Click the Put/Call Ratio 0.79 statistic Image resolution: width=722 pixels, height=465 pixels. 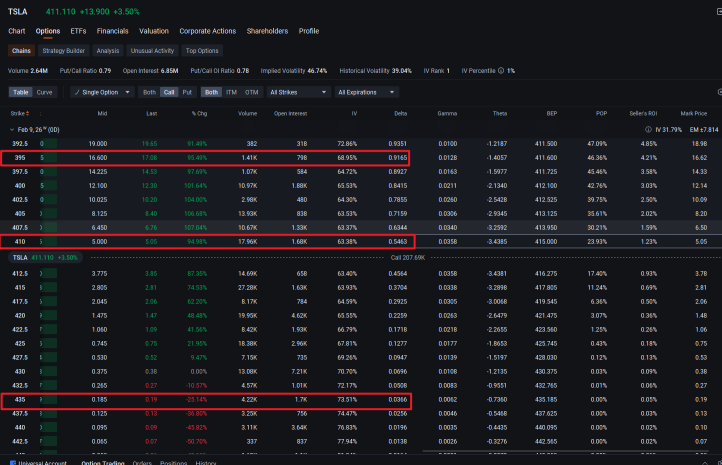pyautogui.click(x=85, y=71)
